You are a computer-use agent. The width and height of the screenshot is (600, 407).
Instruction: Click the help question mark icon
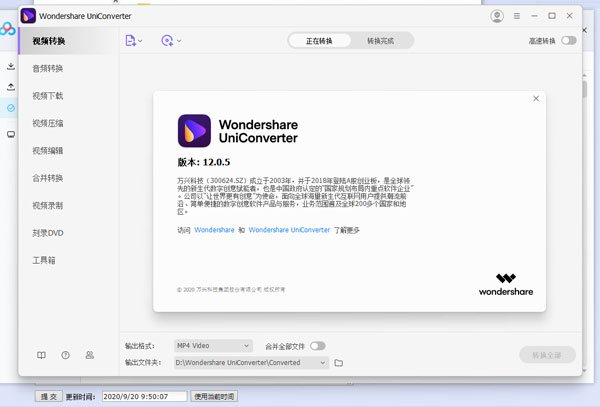pos(65,355)
